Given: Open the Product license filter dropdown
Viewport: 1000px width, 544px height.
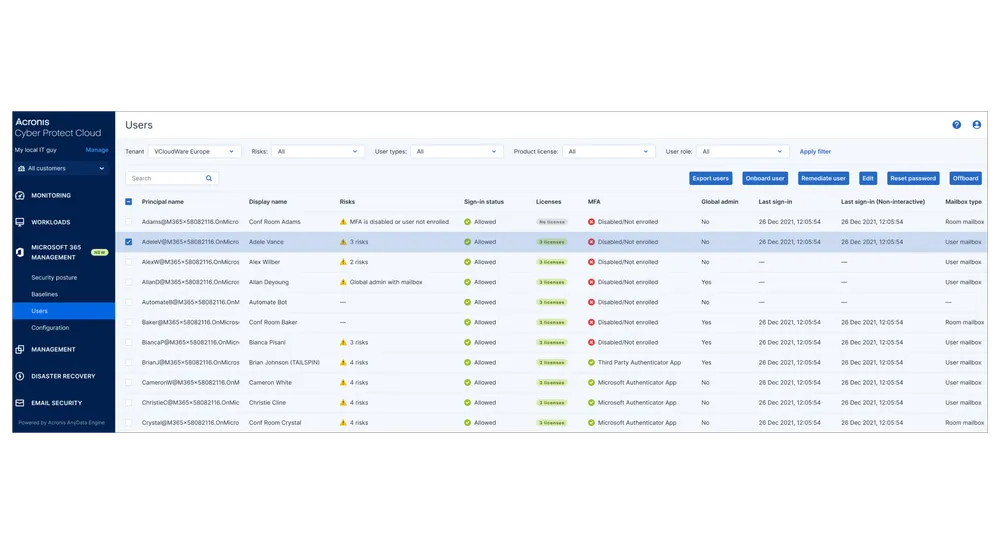Looking at the screenshot, I should coord(609,152).
